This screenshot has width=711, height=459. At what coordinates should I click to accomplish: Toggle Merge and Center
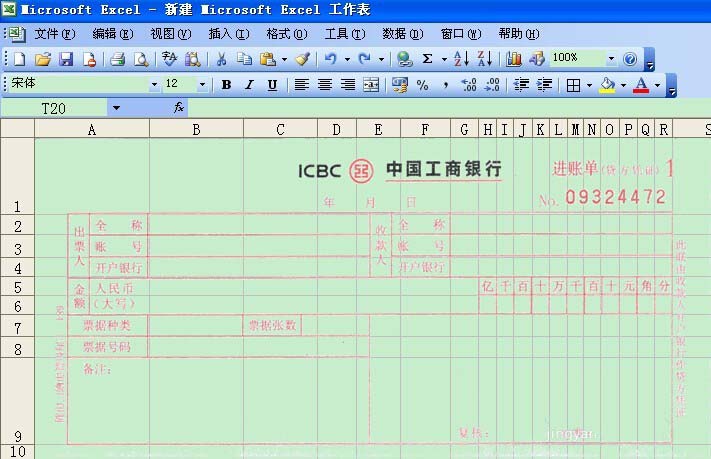(x=371, y=85)
